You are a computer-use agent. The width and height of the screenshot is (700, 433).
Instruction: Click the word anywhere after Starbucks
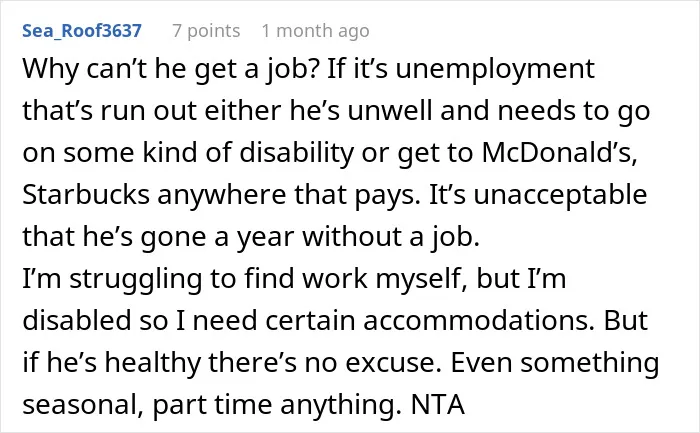click(221, 196)
